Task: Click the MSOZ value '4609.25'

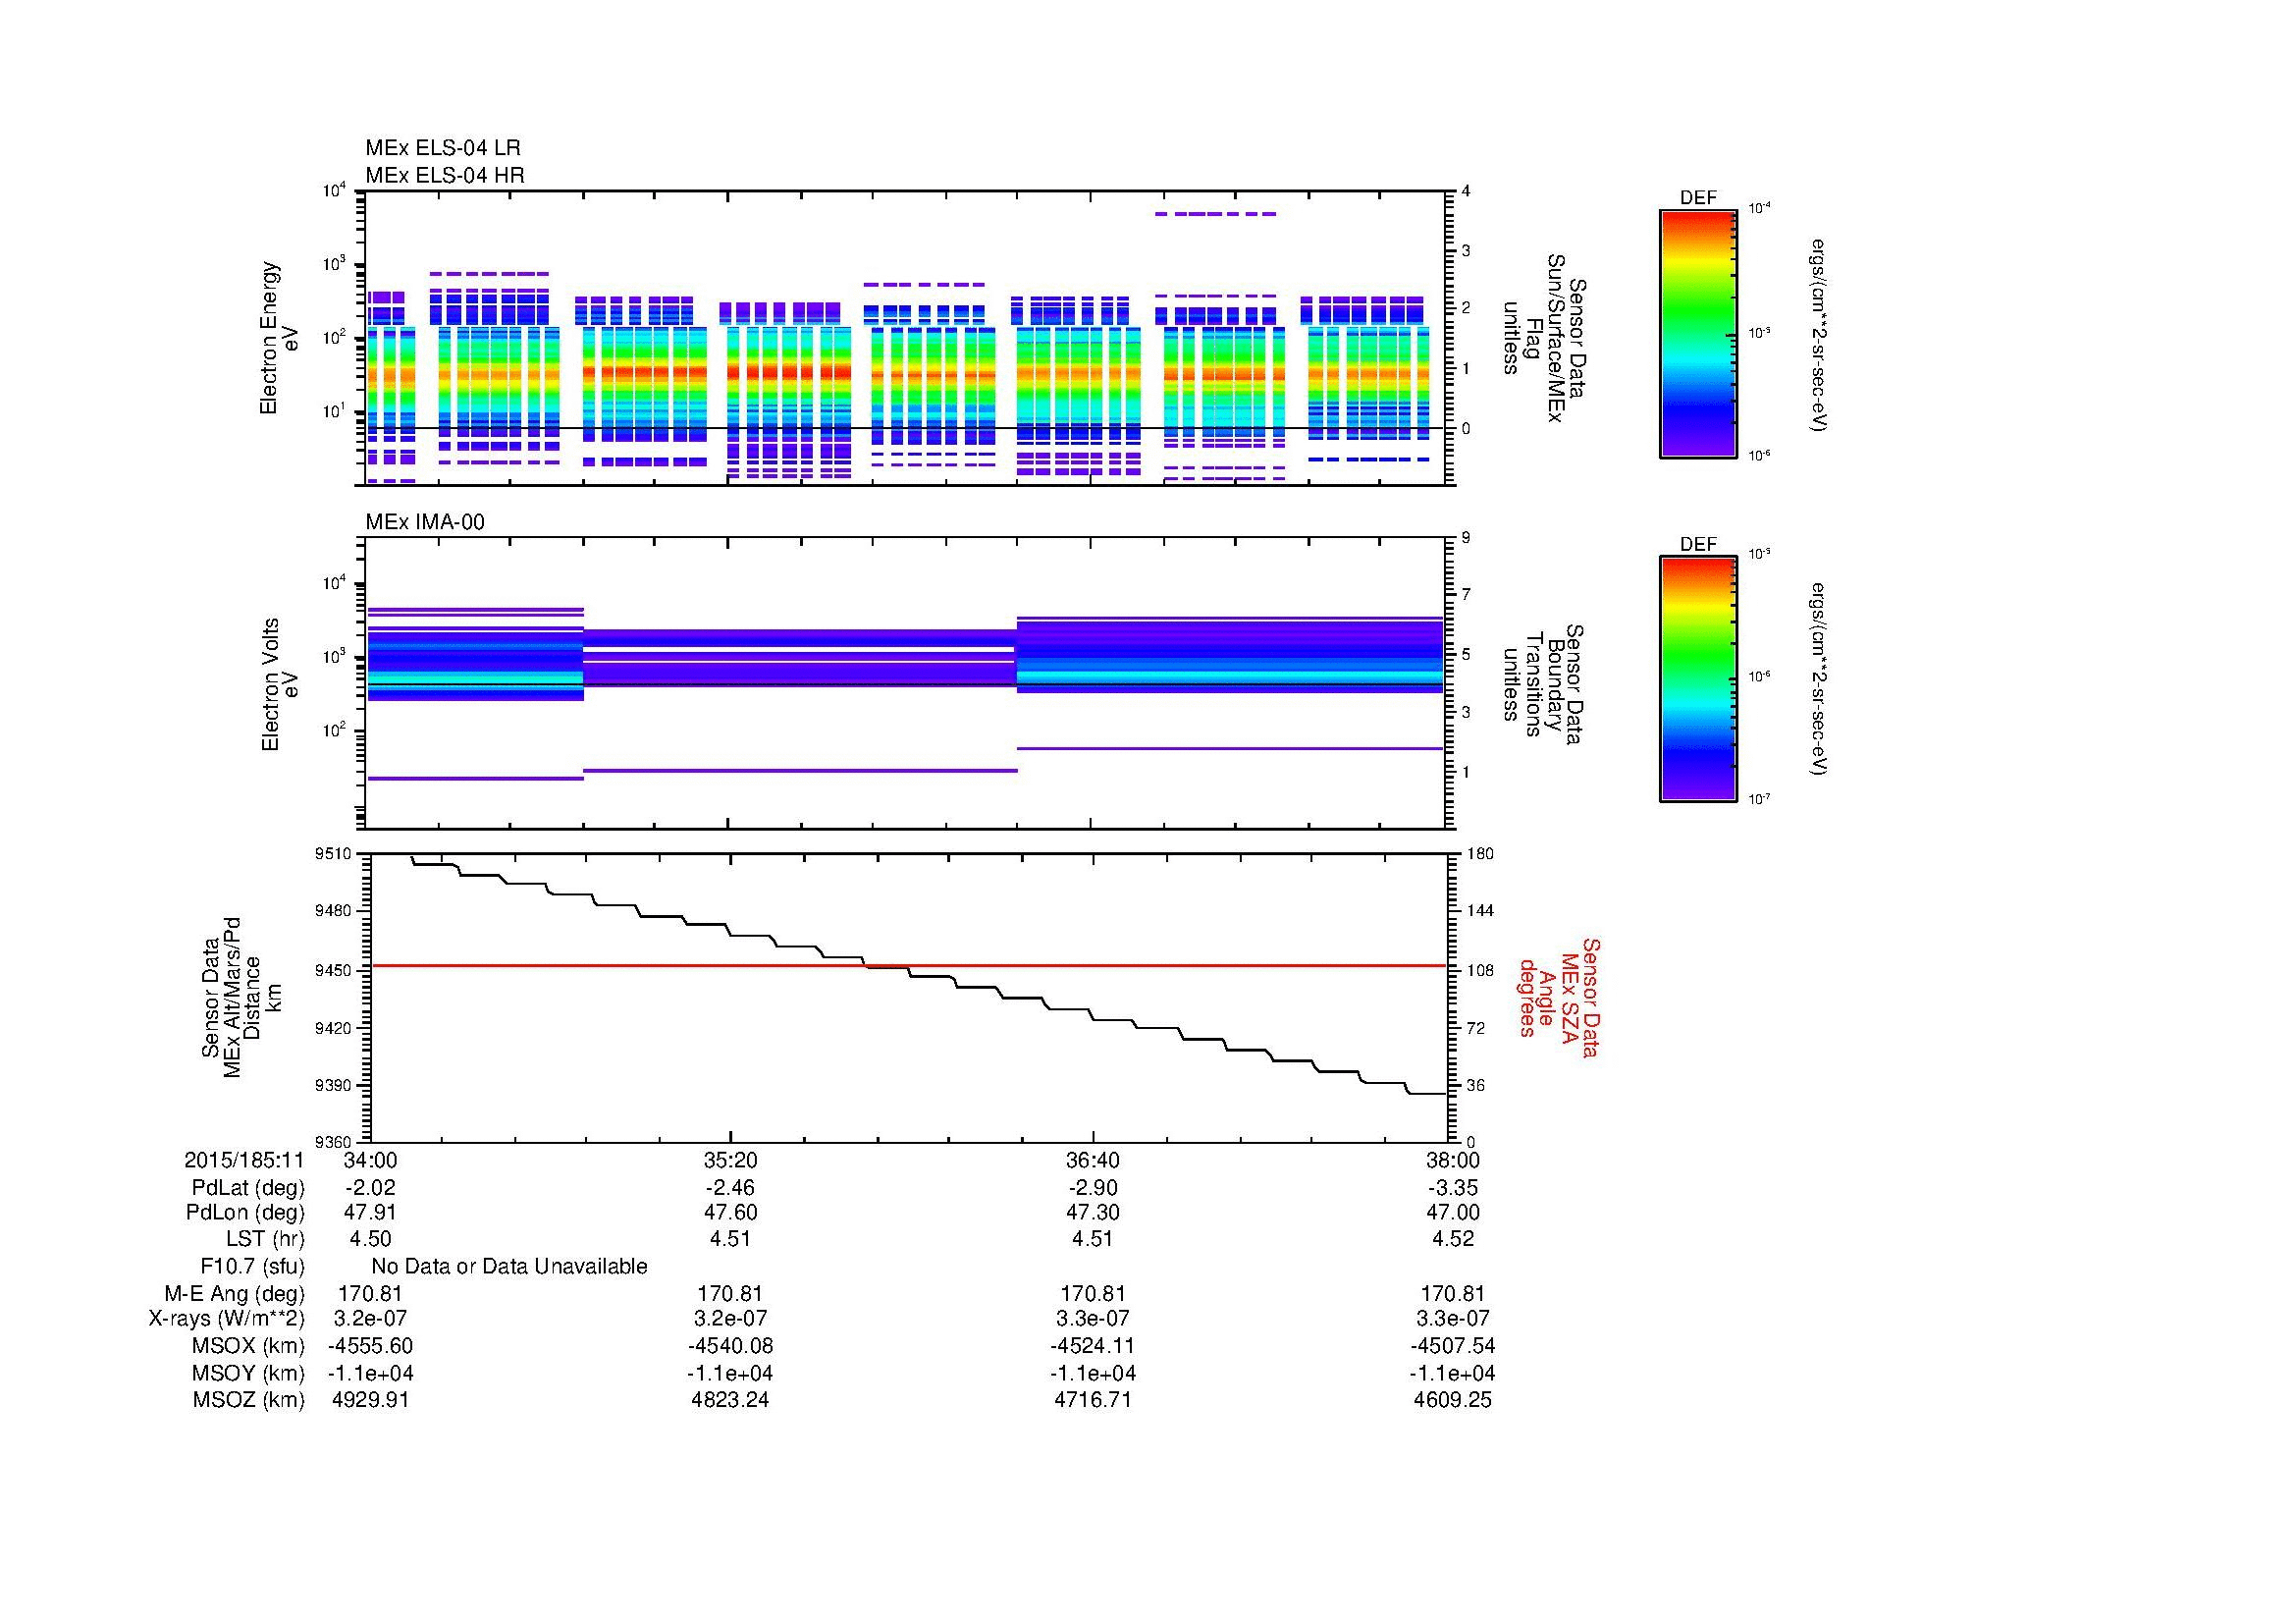Action: point(1452,1400)
